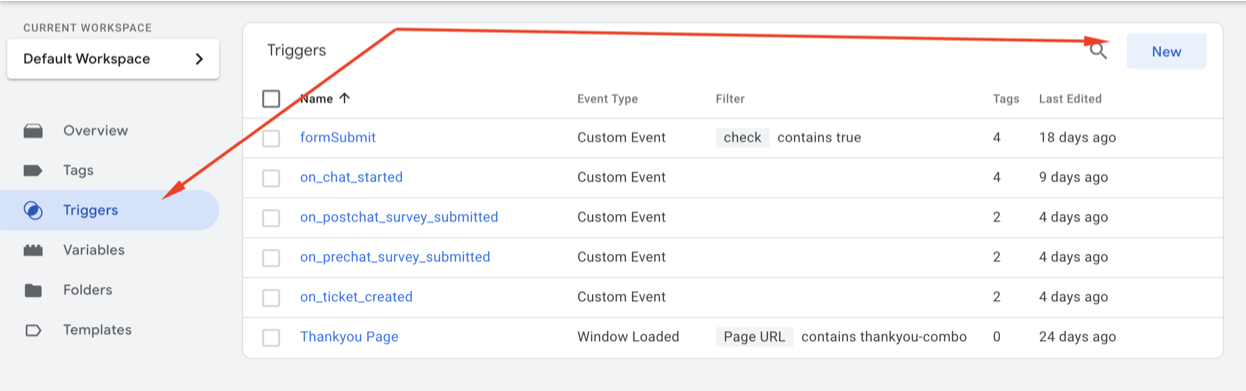Click the Name column header
The image size is (1246, 391).
tap(316, 98)
